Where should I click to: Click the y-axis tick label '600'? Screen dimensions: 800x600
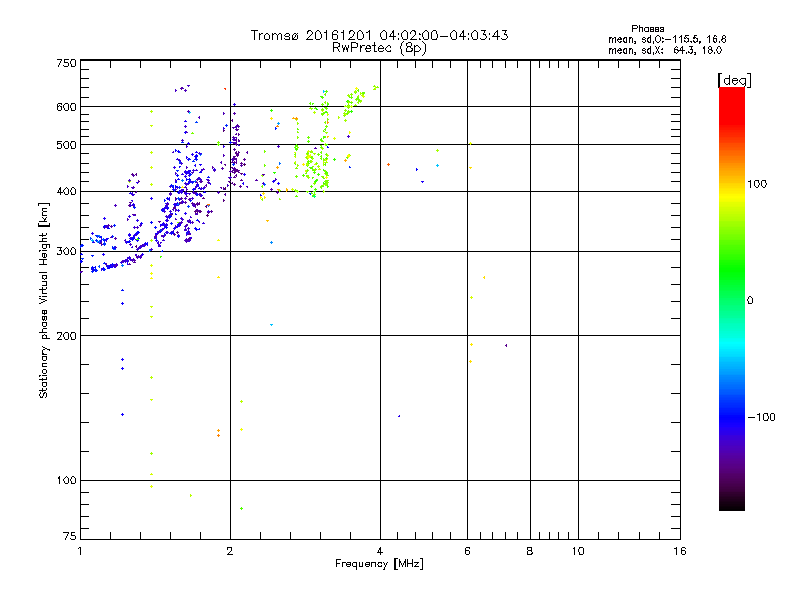[x=66, y=107]
